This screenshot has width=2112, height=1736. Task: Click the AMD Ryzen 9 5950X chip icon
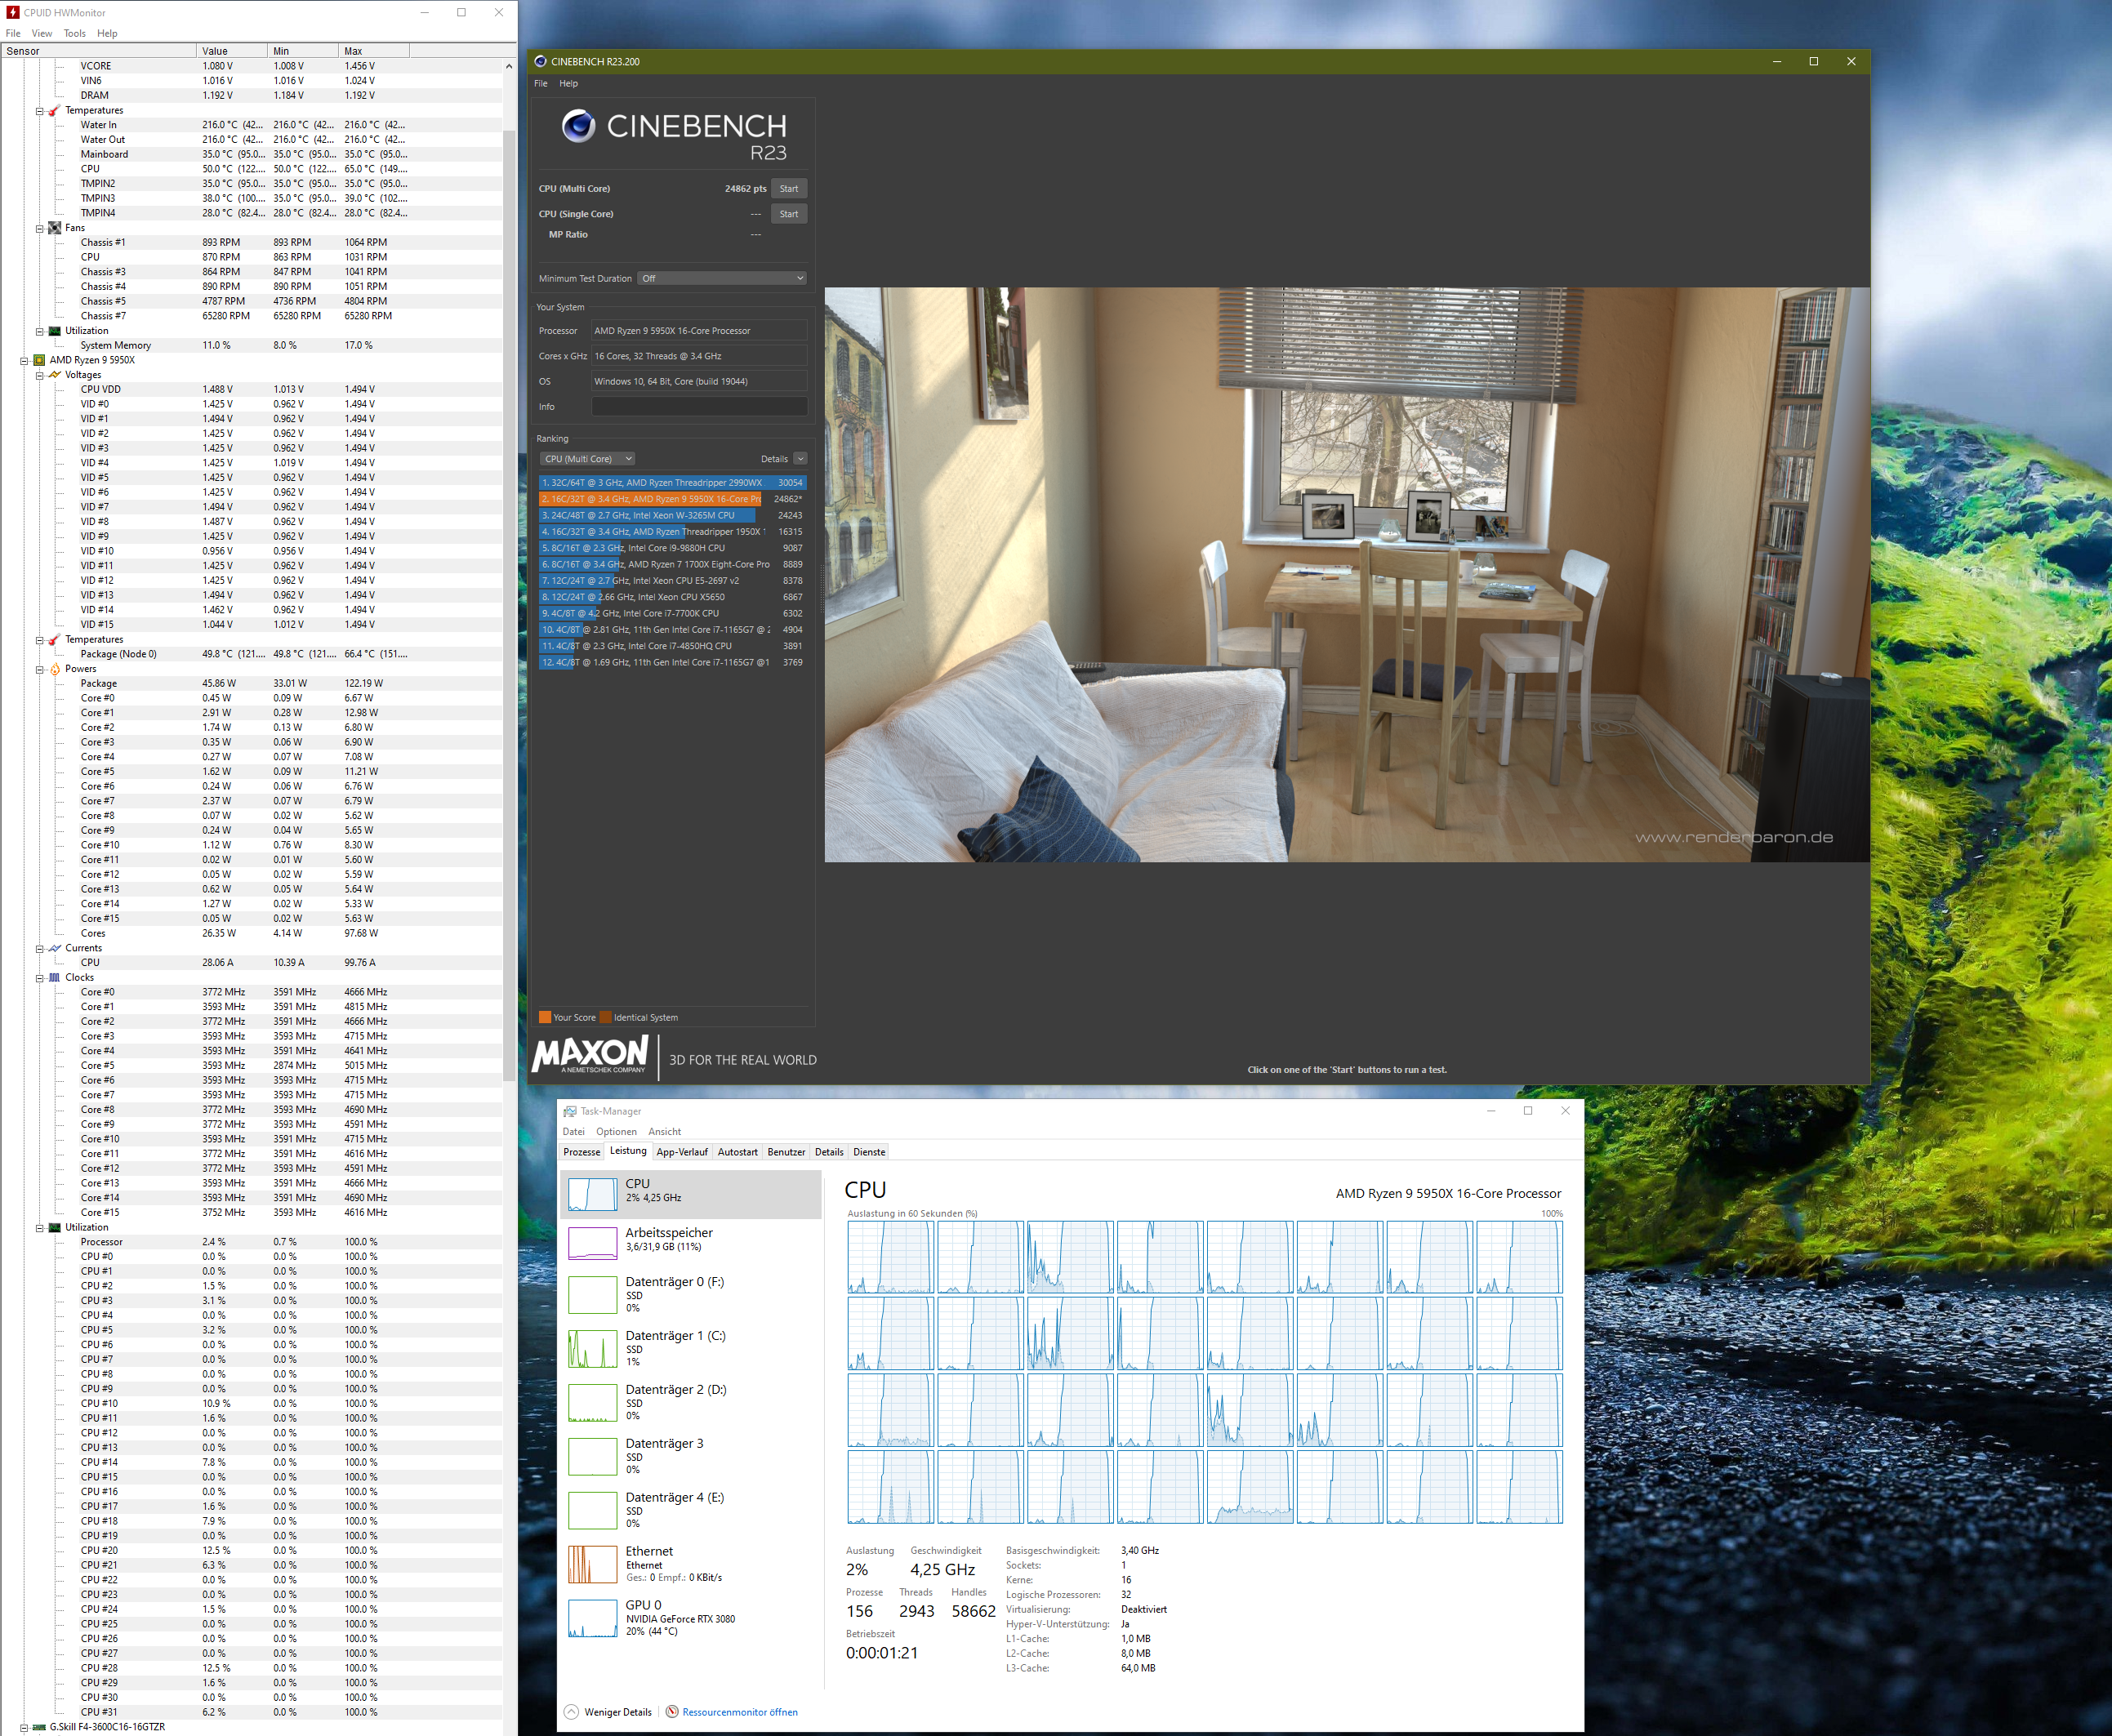tap(39, 360)
